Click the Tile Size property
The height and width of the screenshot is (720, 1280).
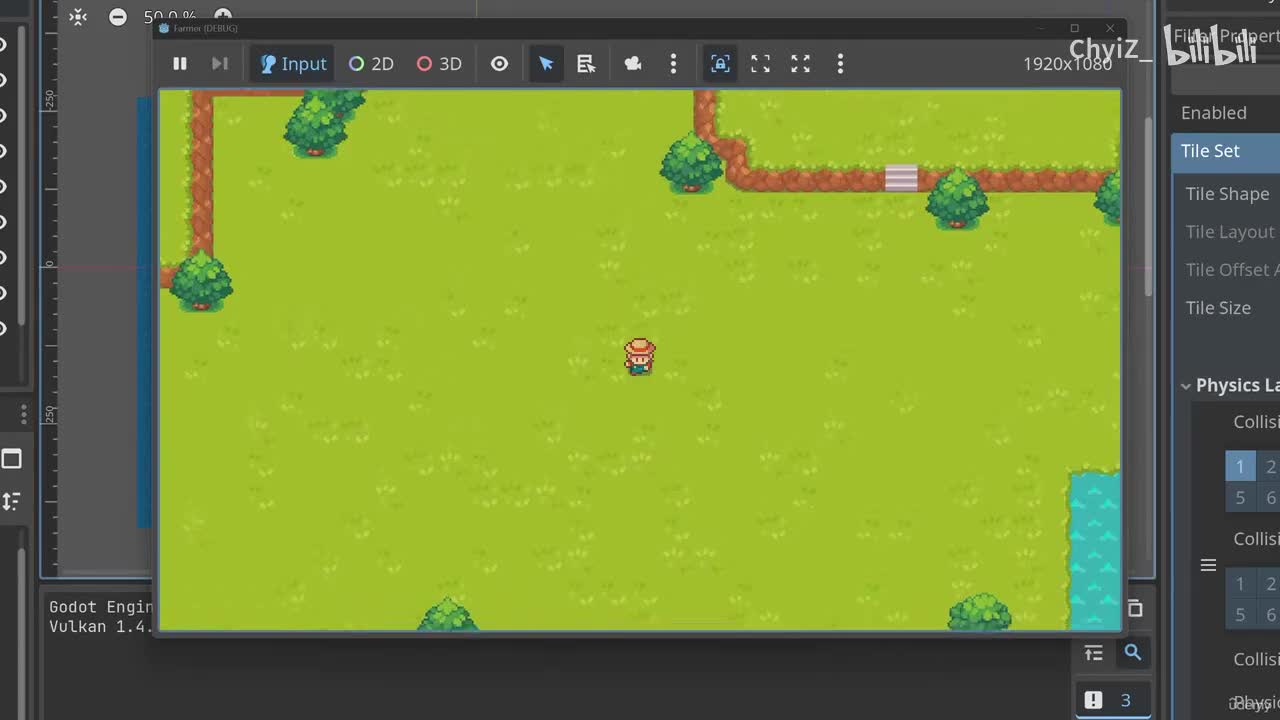pos(1219,308)
